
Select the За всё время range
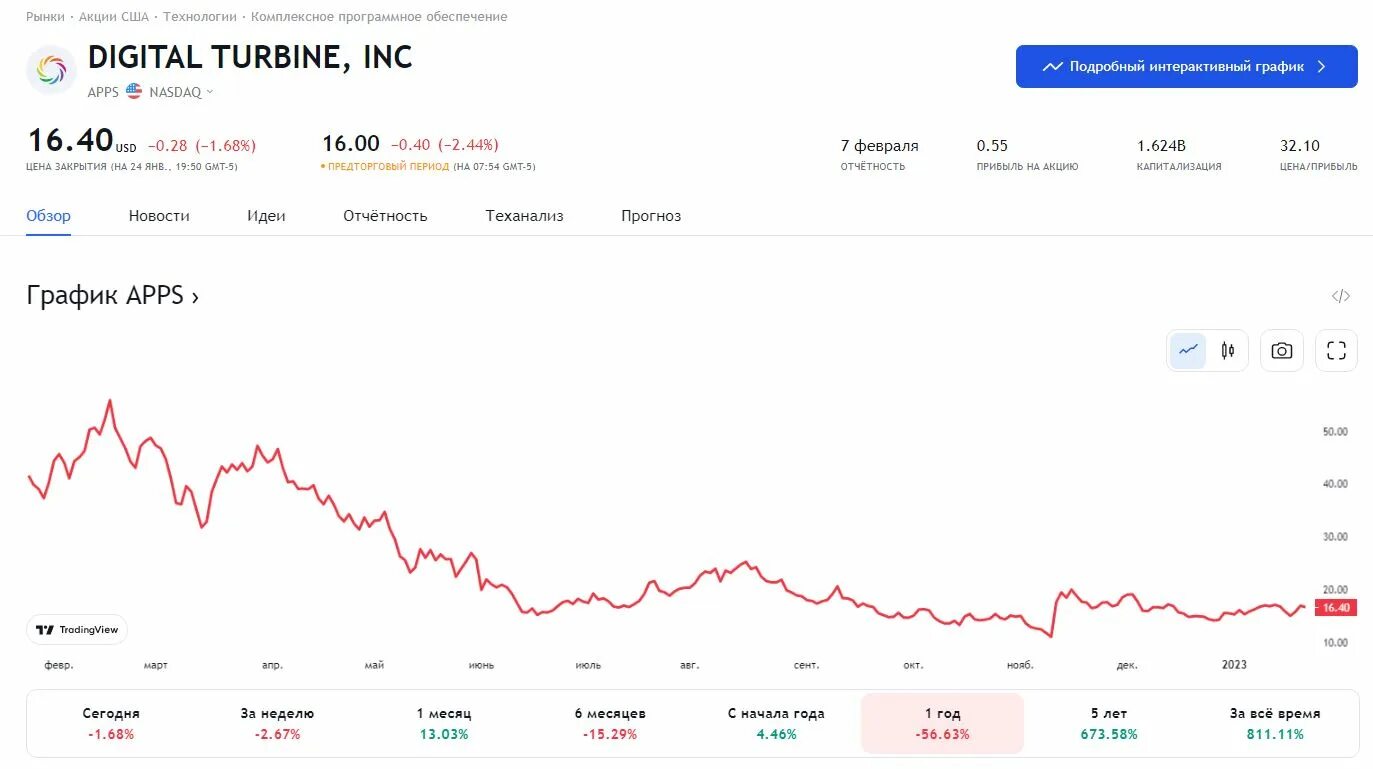(x=1275, y=723)
